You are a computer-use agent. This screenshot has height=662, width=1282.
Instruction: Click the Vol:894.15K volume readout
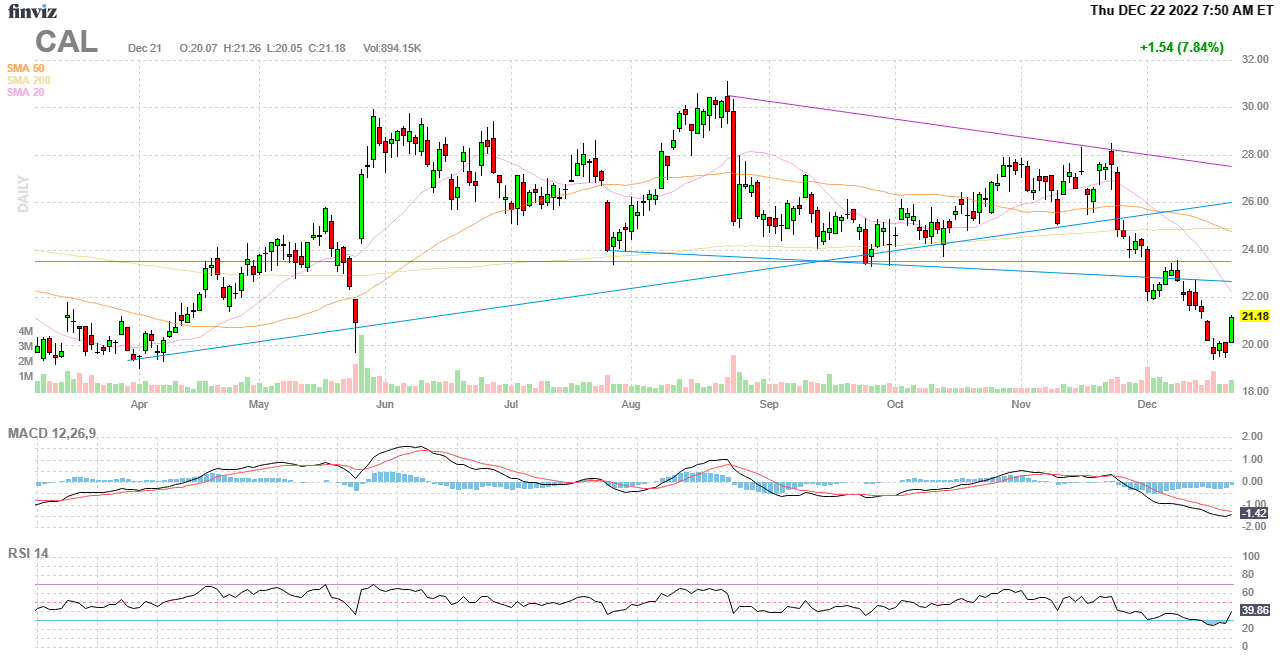point(392,48)
